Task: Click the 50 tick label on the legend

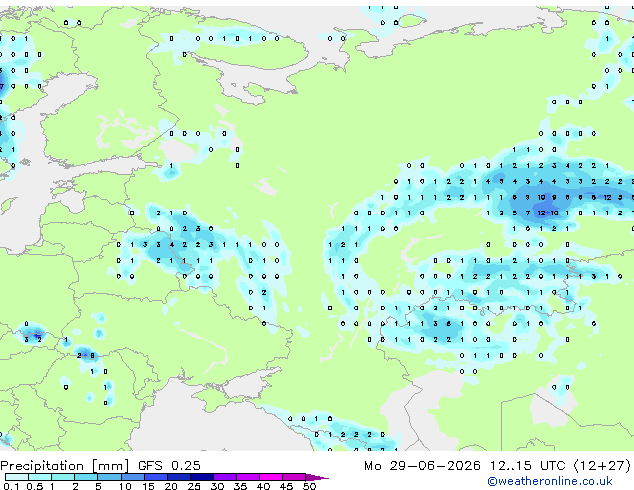Action: point(309,486)
